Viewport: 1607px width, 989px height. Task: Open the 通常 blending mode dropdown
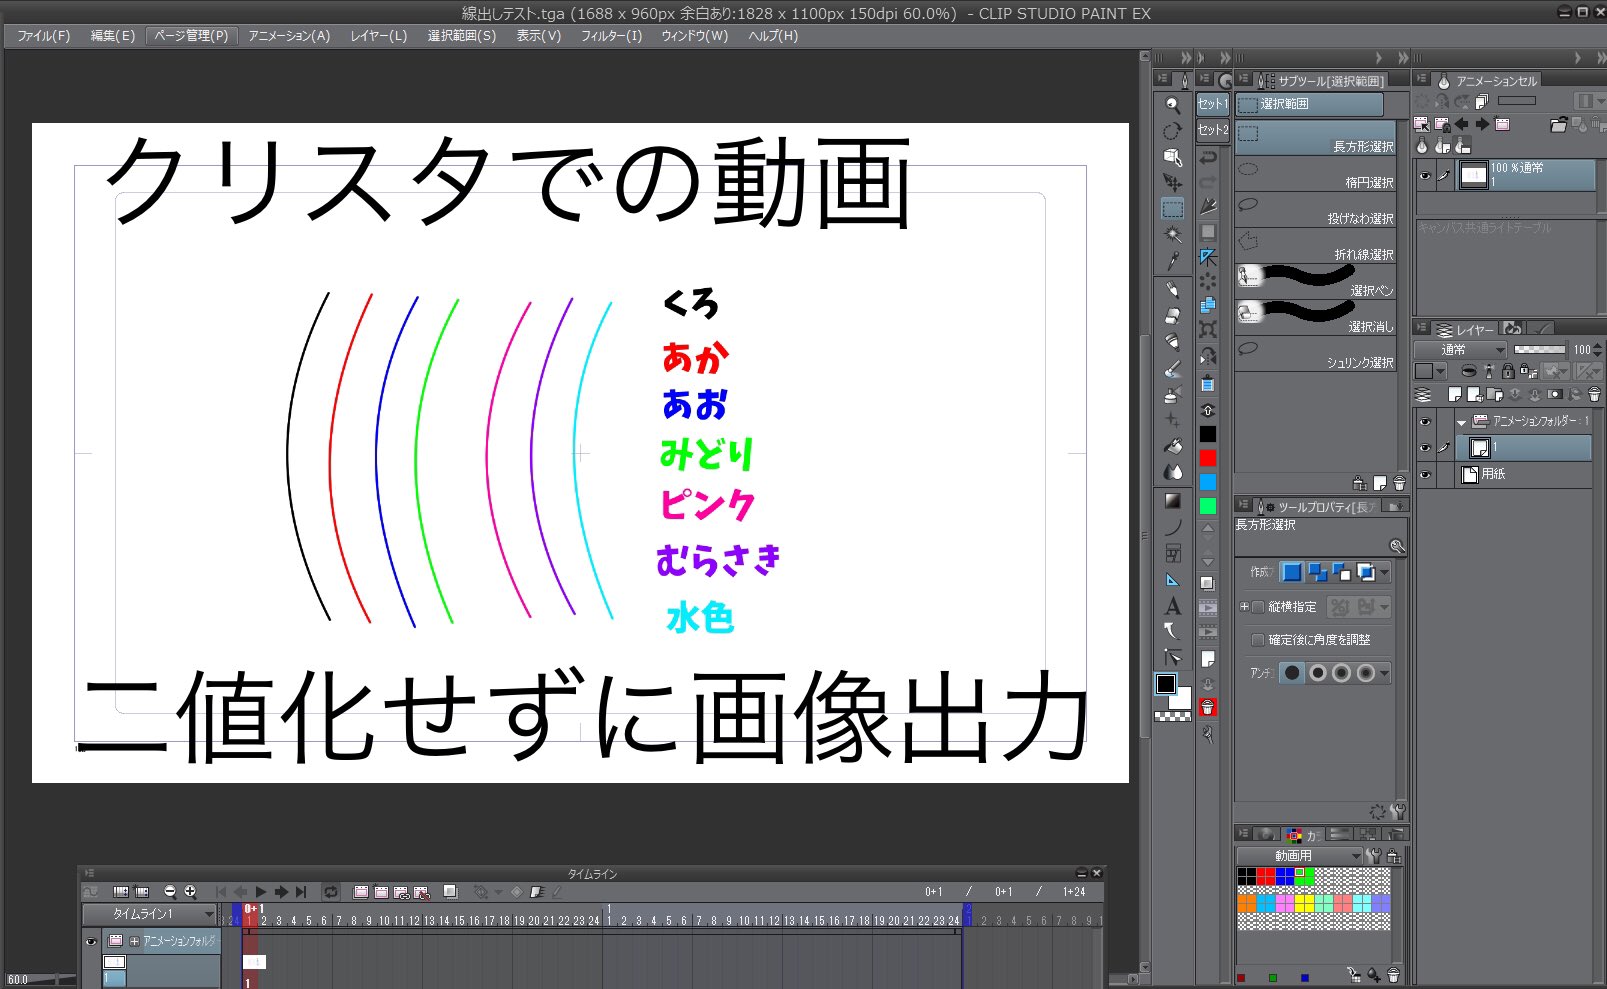click(1461, 350)
